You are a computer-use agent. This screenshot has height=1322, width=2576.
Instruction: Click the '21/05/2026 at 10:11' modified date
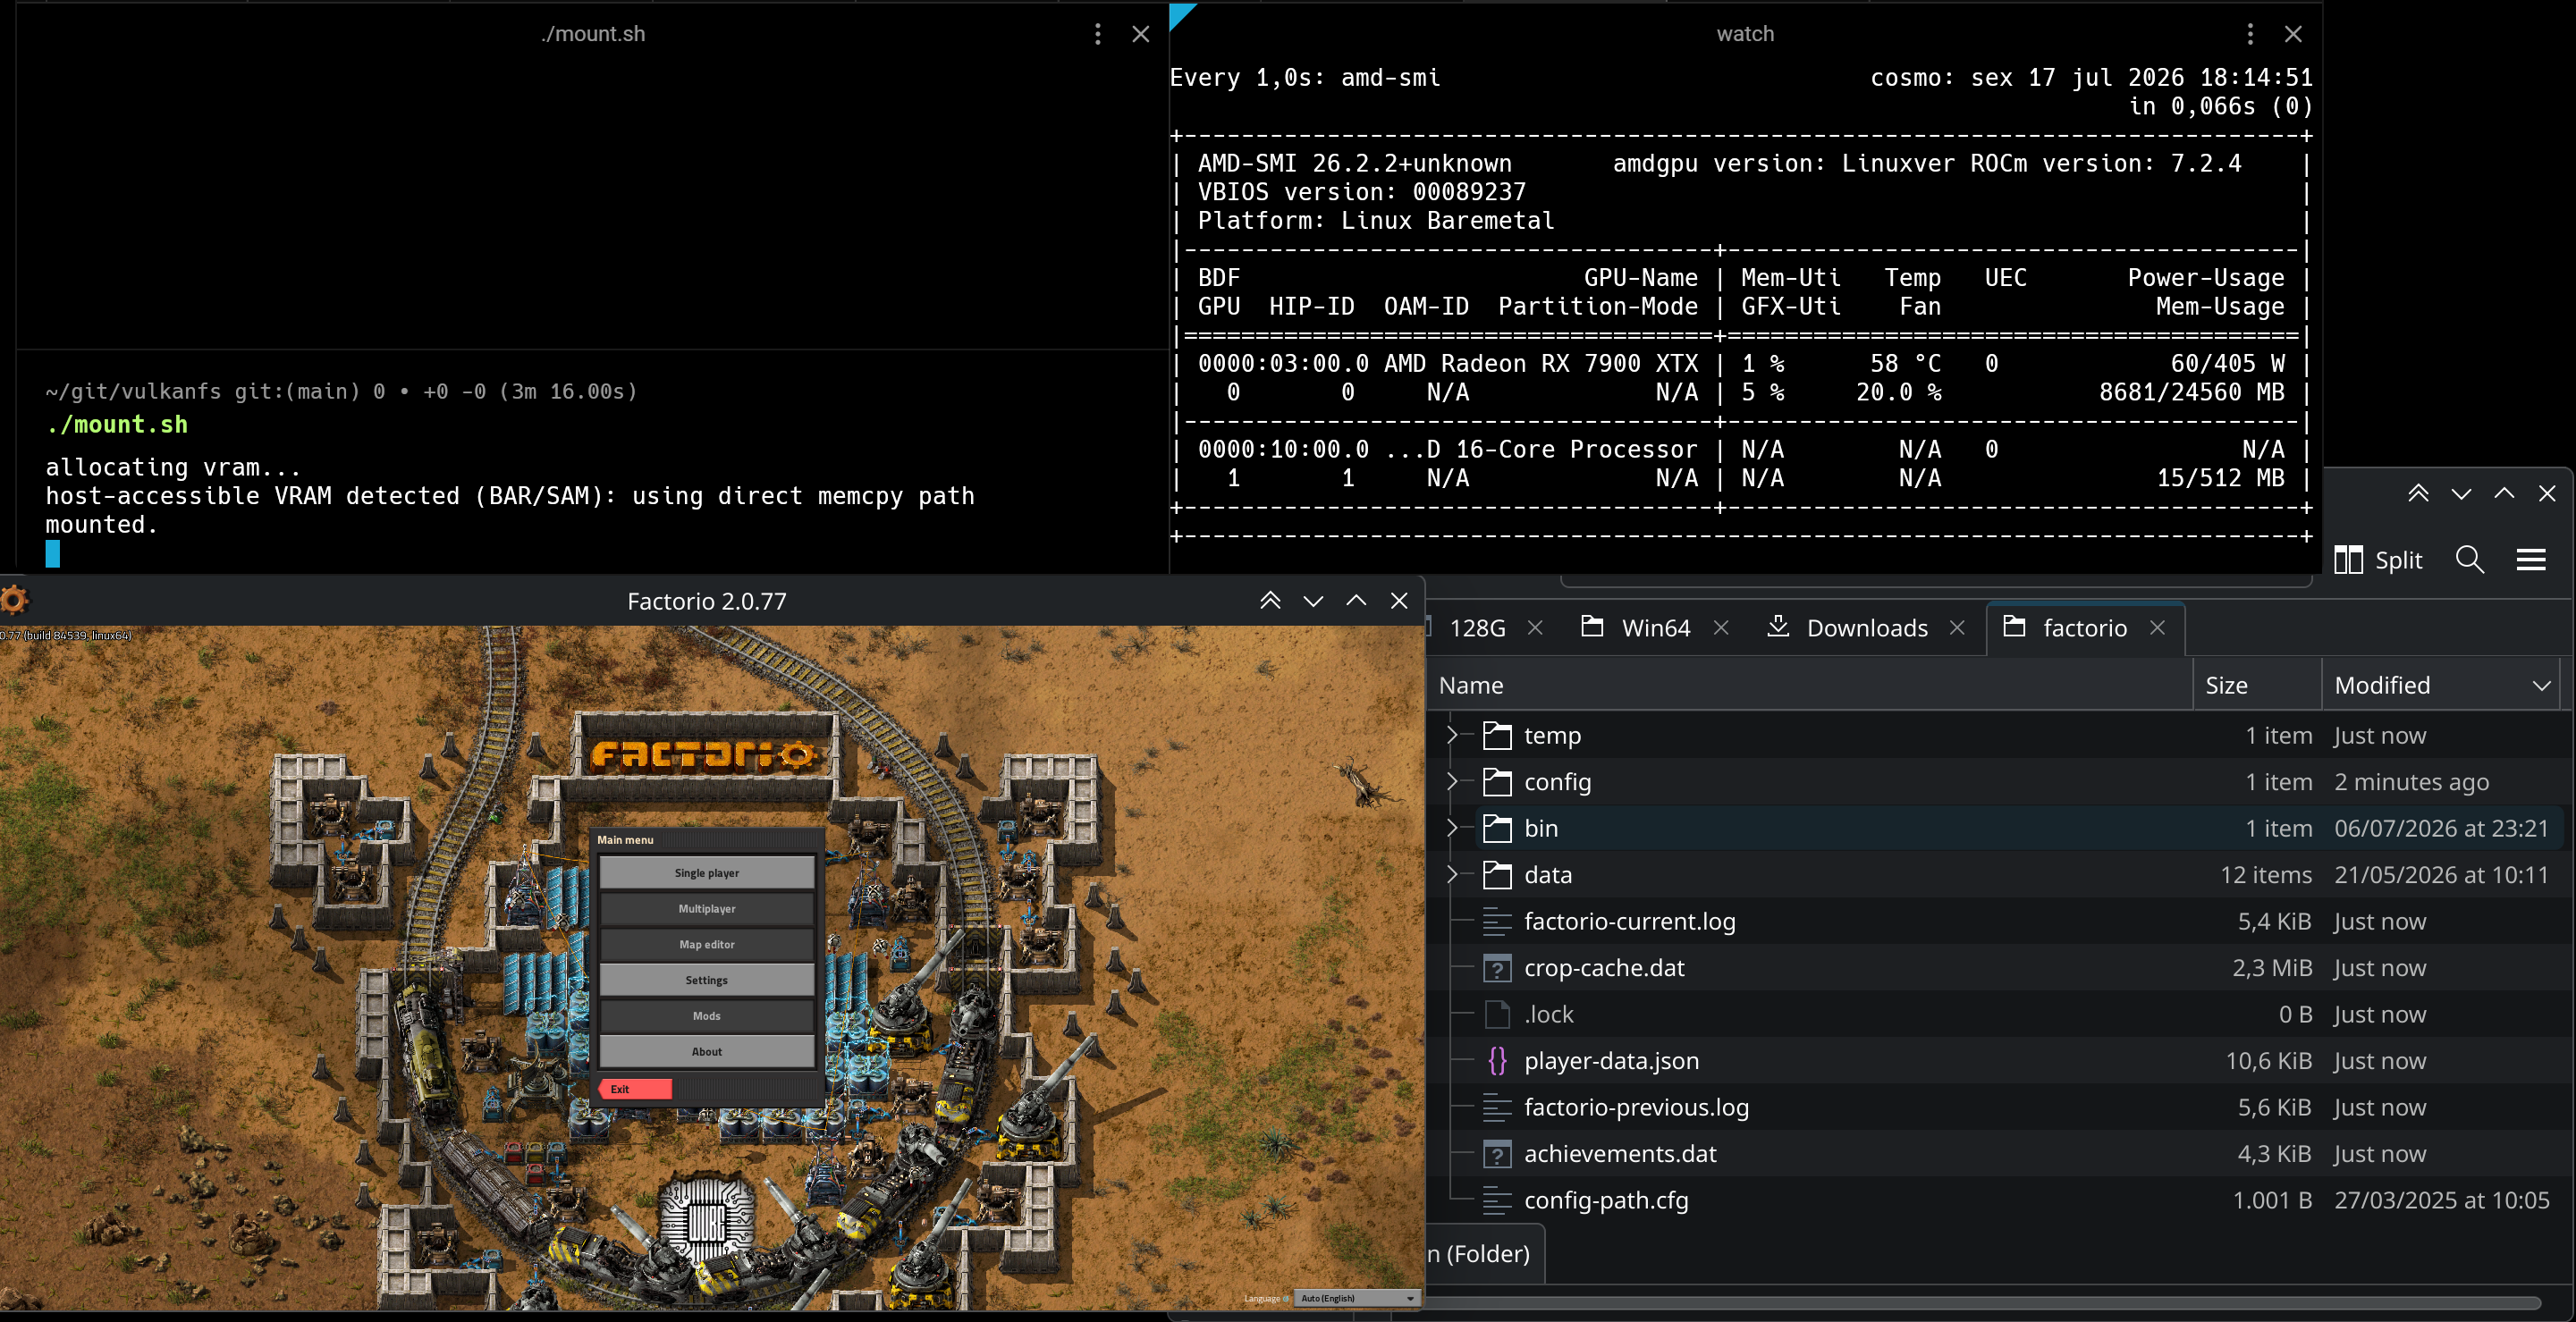tap(2441, 875)
